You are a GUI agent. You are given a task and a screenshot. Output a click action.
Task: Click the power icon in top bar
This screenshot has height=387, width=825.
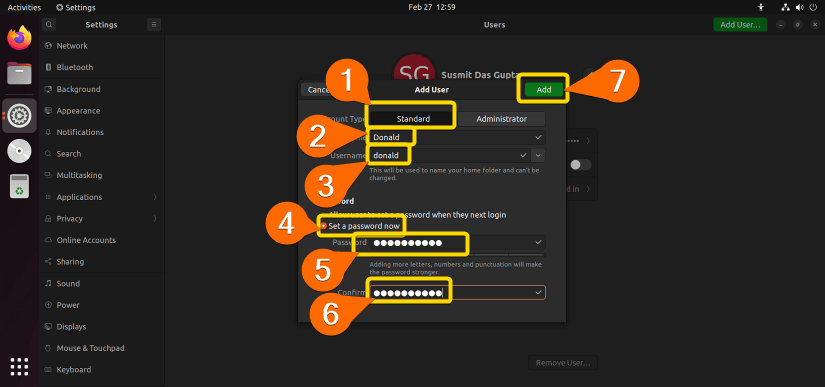click(813, 7)
